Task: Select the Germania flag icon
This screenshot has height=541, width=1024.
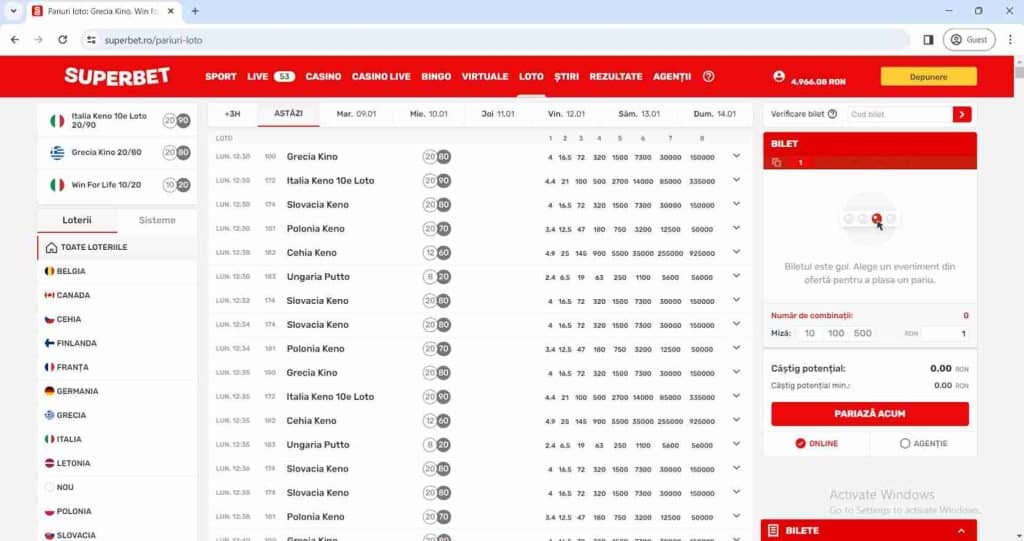Action: (49, 391)
